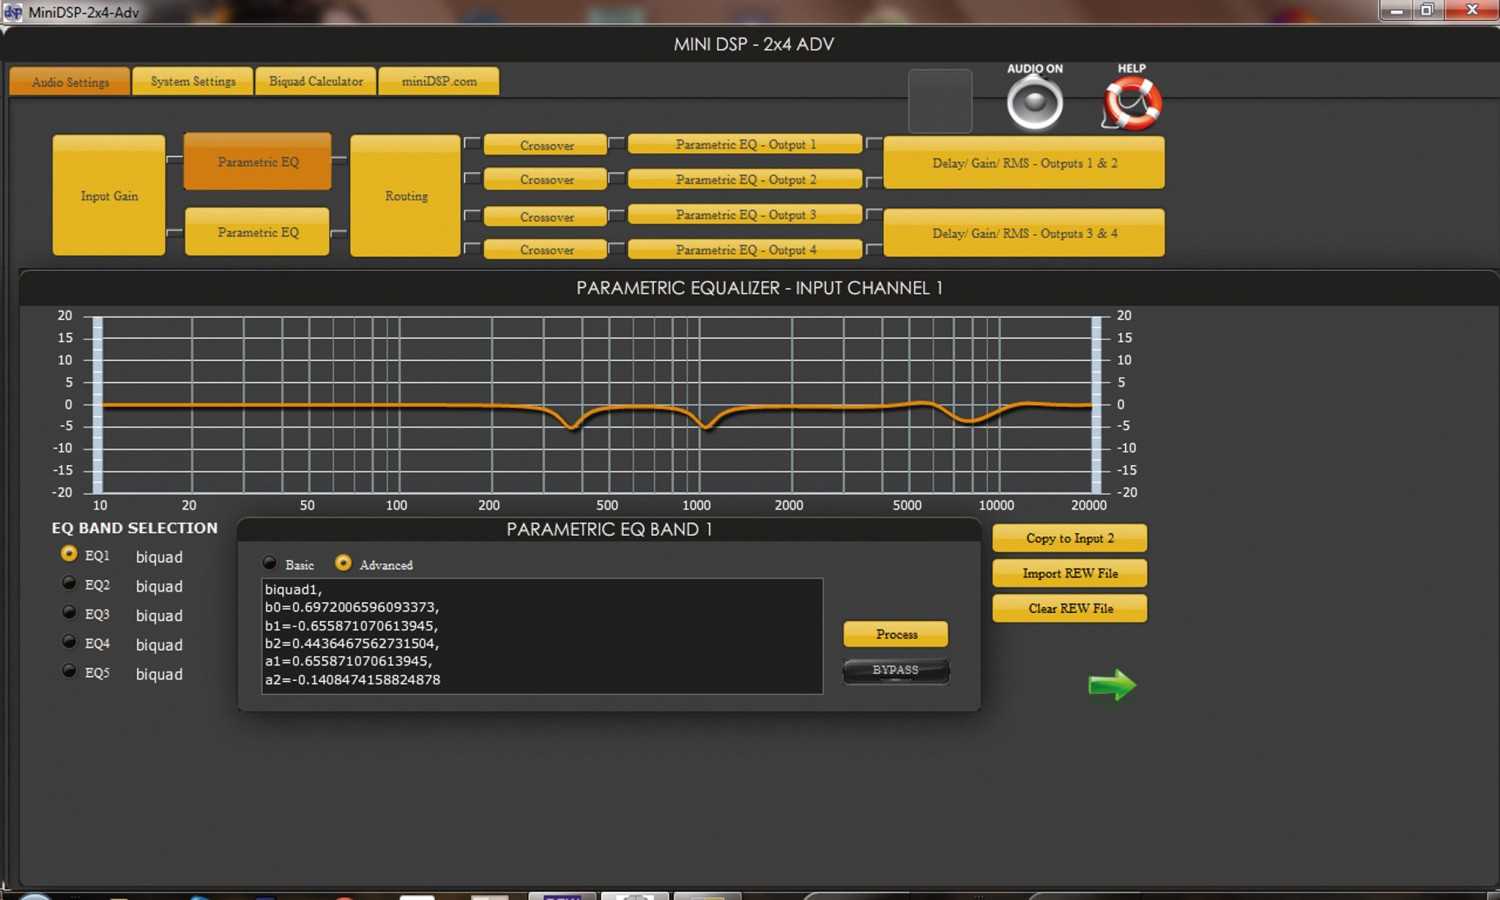Click Copy to Input 2
The width and height of the screenshot is (1500, 900).
click(1070, 538)
